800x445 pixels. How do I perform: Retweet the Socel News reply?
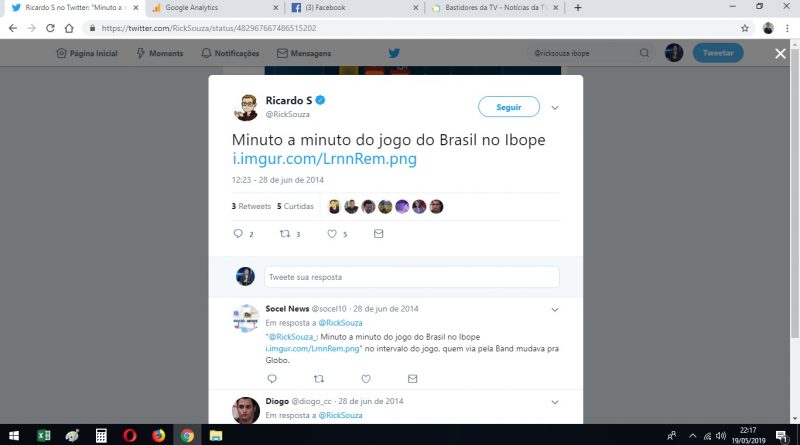tap(319, 379)
